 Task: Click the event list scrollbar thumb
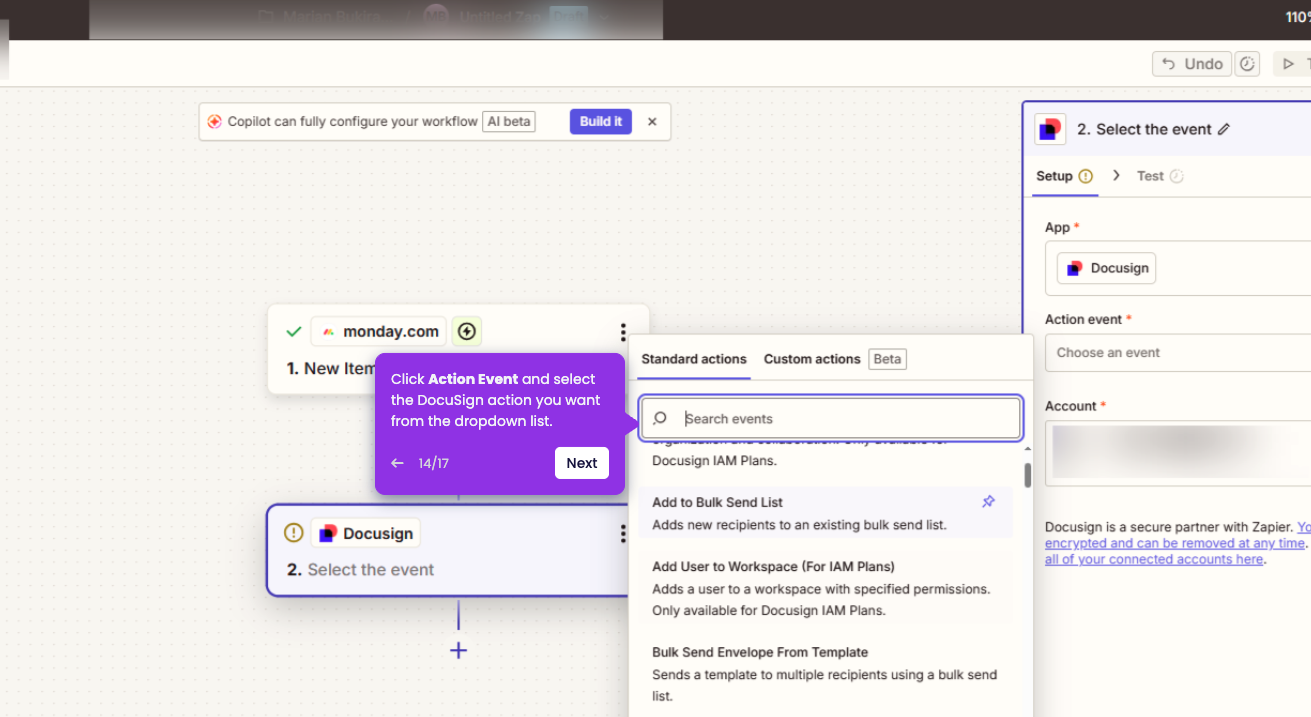pyautogui.click(x=1027, y=475)
